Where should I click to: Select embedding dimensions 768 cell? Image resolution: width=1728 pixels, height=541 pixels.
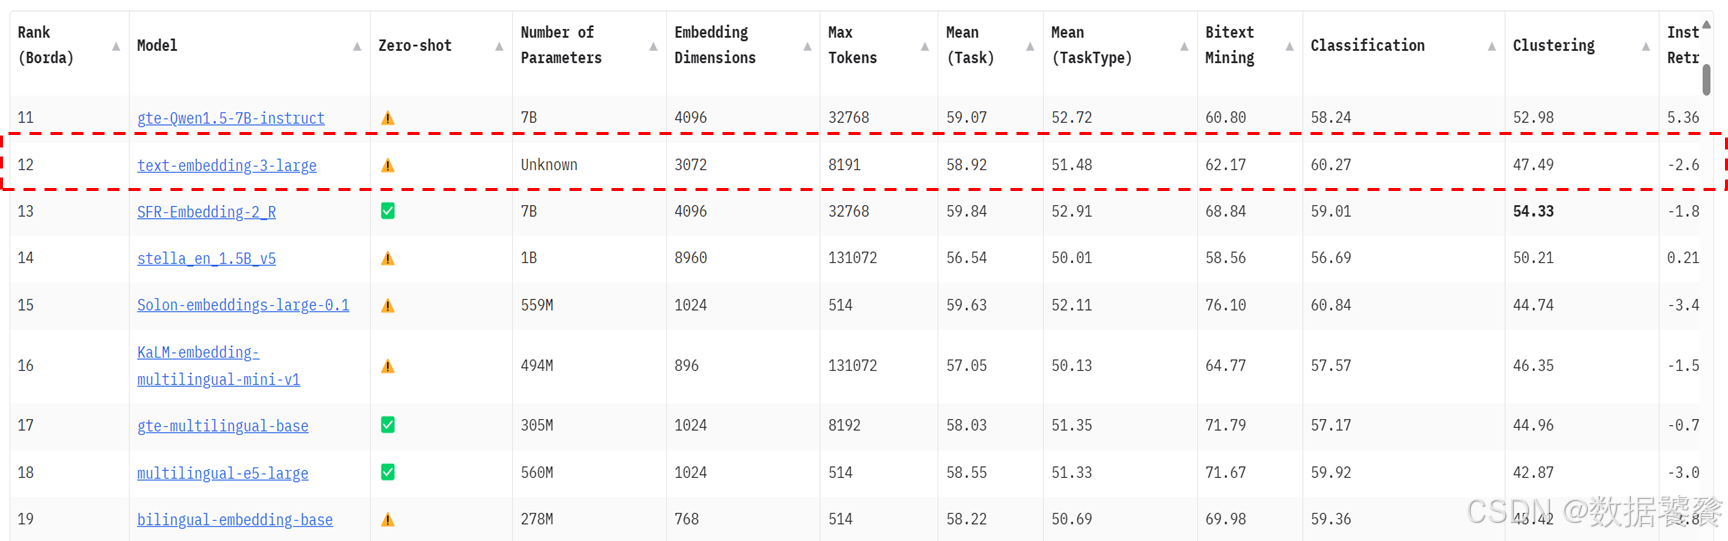pyautogui.click(x=686, y=520)
